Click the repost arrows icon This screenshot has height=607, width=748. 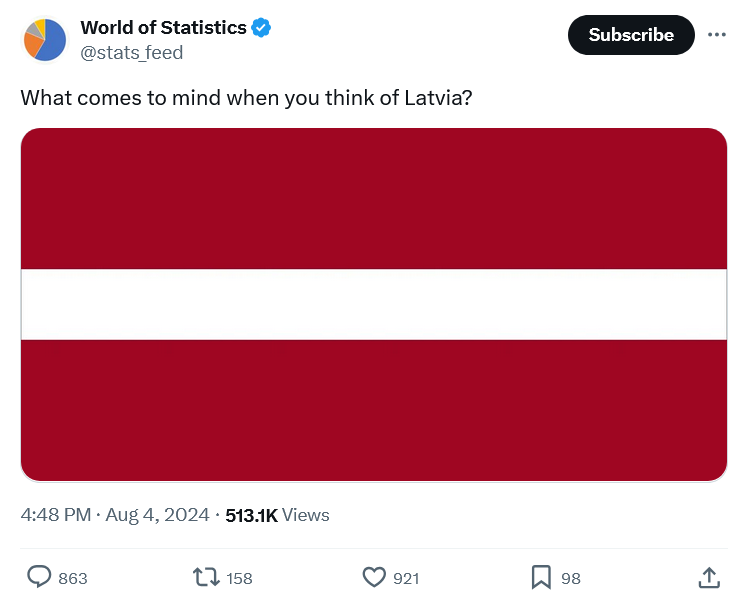[206, 577]
